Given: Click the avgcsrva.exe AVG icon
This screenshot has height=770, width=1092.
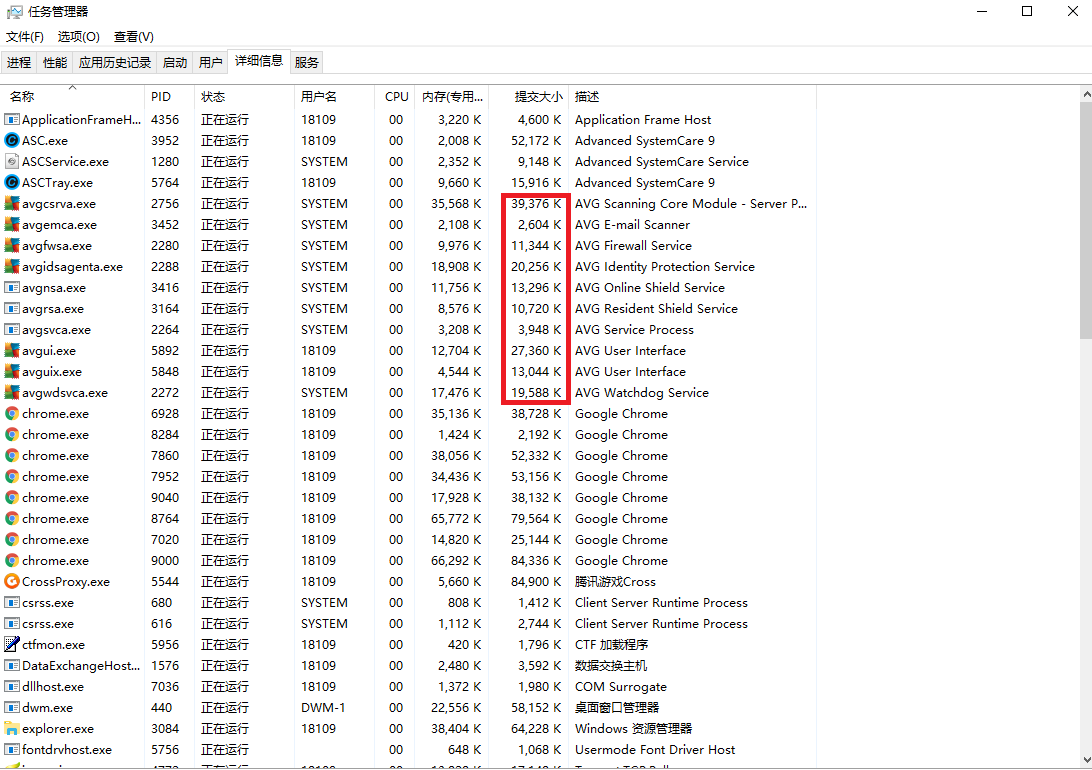Looking at the screenshot, I should [x=12, y=204].
